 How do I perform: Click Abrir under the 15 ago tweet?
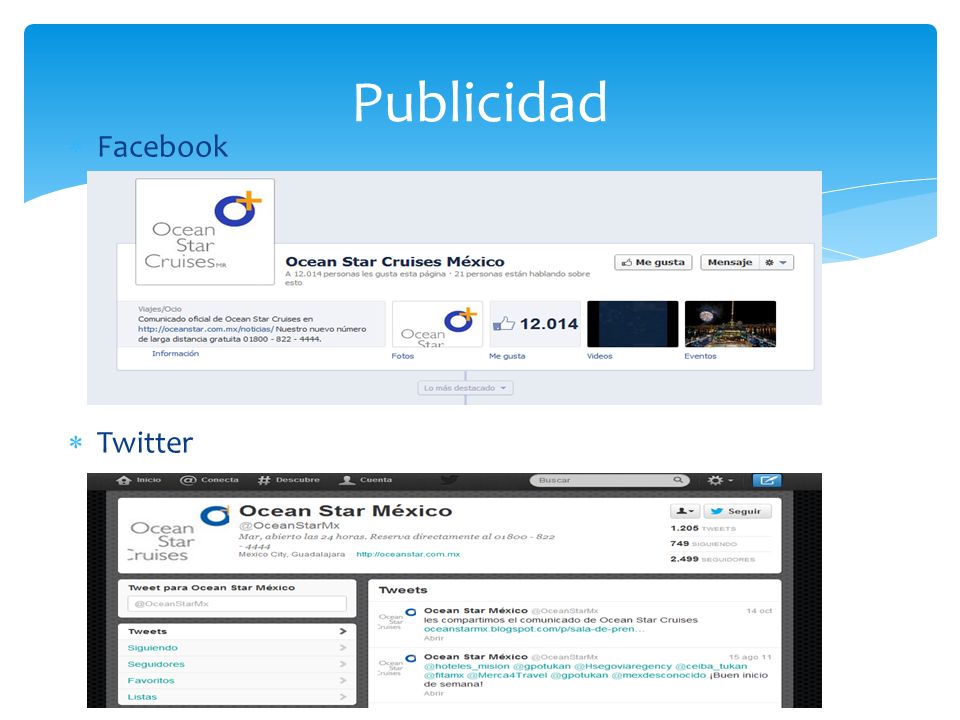(433, 693)
